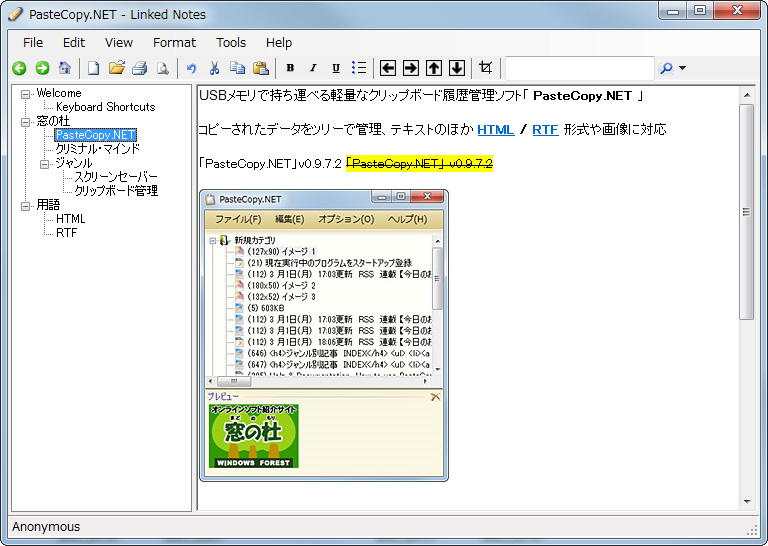Viewport: 768px width, 546px height.
Task: Collapse the 窓の杜 tree node
Action: click(25, 121)
